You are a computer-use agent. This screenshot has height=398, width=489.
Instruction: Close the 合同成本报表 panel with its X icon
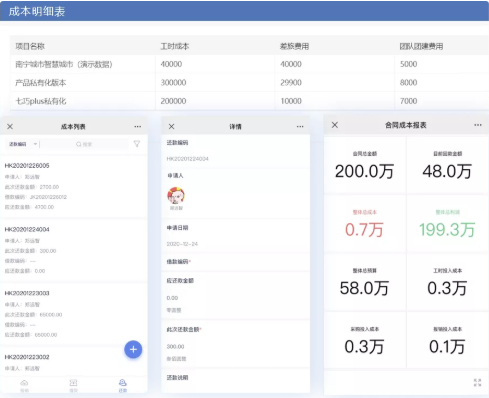pyautogui.click(x=335, y=125)
